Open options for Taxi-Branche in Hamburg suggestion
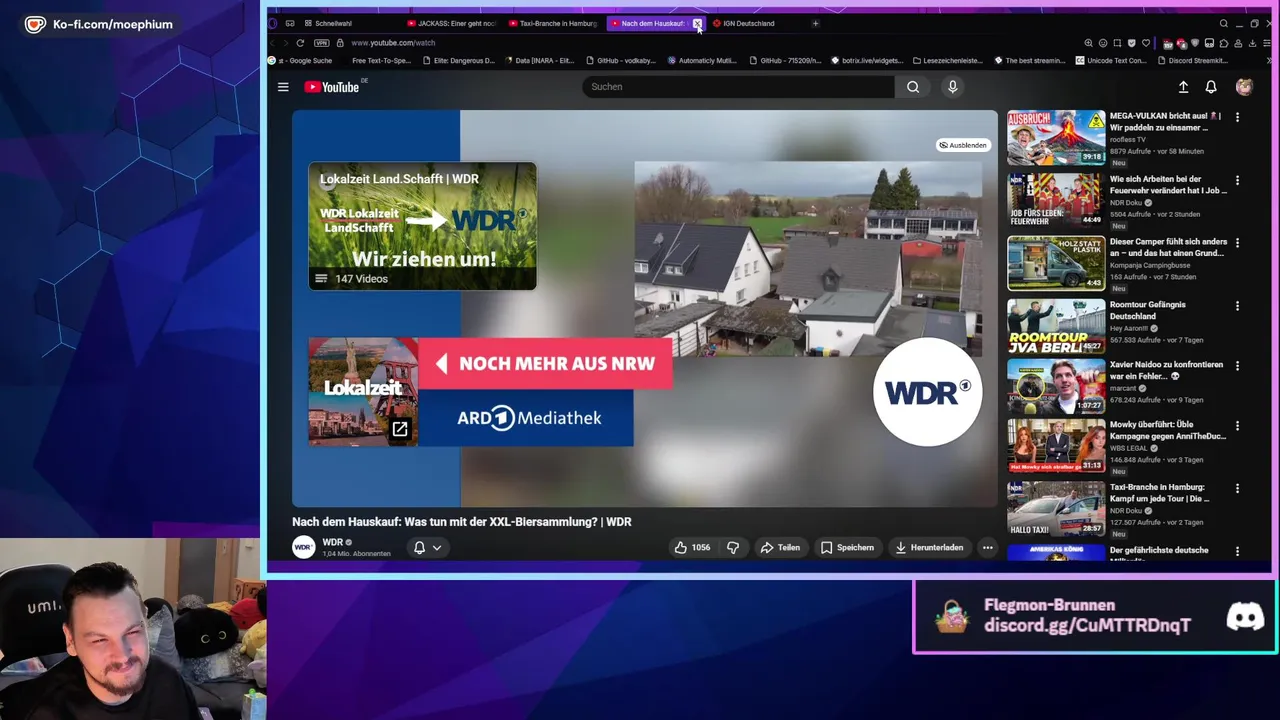This screenshot has height=720, width=1280. pyautogui.click(x=1237, y=488)
